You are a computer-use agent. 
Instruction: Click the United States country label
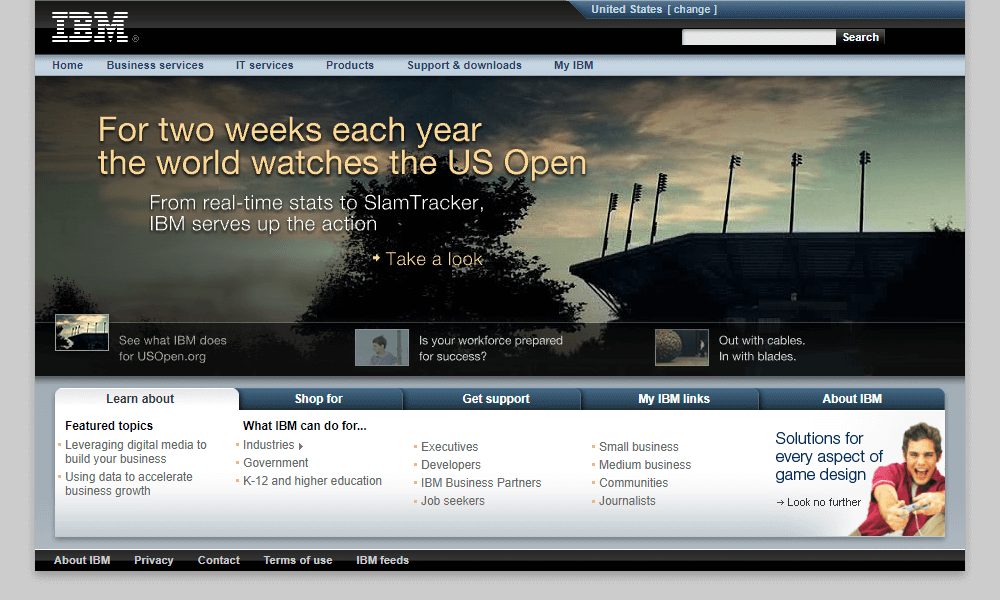626,10
